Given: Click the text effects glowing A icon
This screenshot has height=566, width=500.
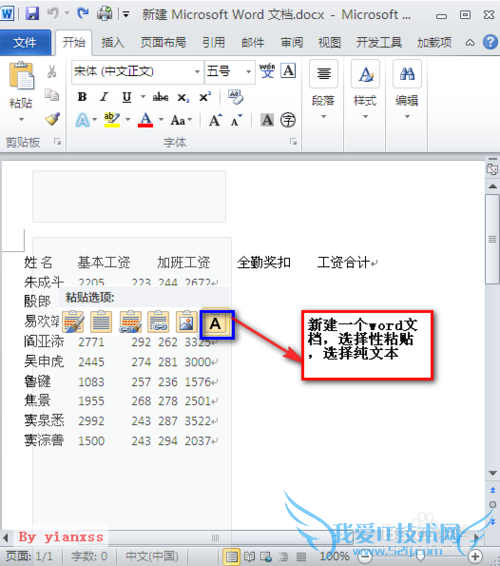Looking at the screenshot, I should 82,120.
